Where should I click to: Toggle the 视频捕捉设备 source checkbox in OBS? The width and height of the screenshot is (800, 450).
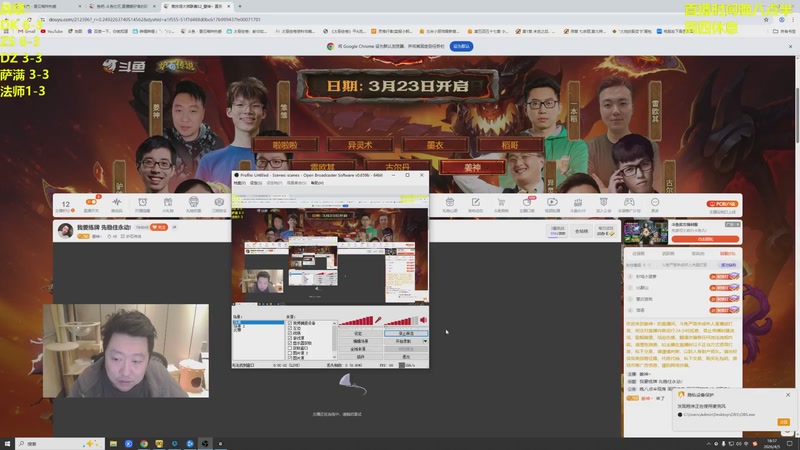click(290, 323)
